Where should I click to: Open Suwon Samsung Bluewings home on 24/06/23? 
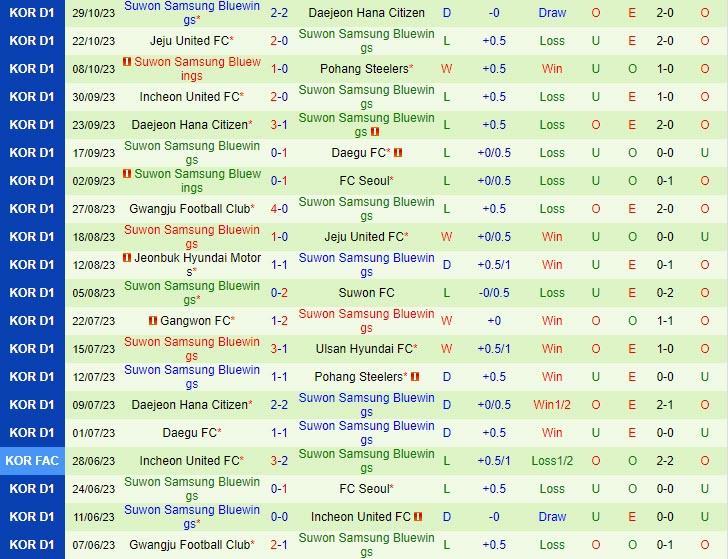click(x=192, y=489)
